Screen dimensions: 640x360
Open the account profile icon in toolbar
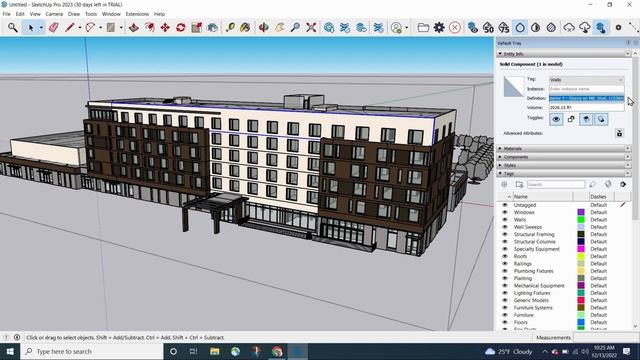tap(396, 27)
